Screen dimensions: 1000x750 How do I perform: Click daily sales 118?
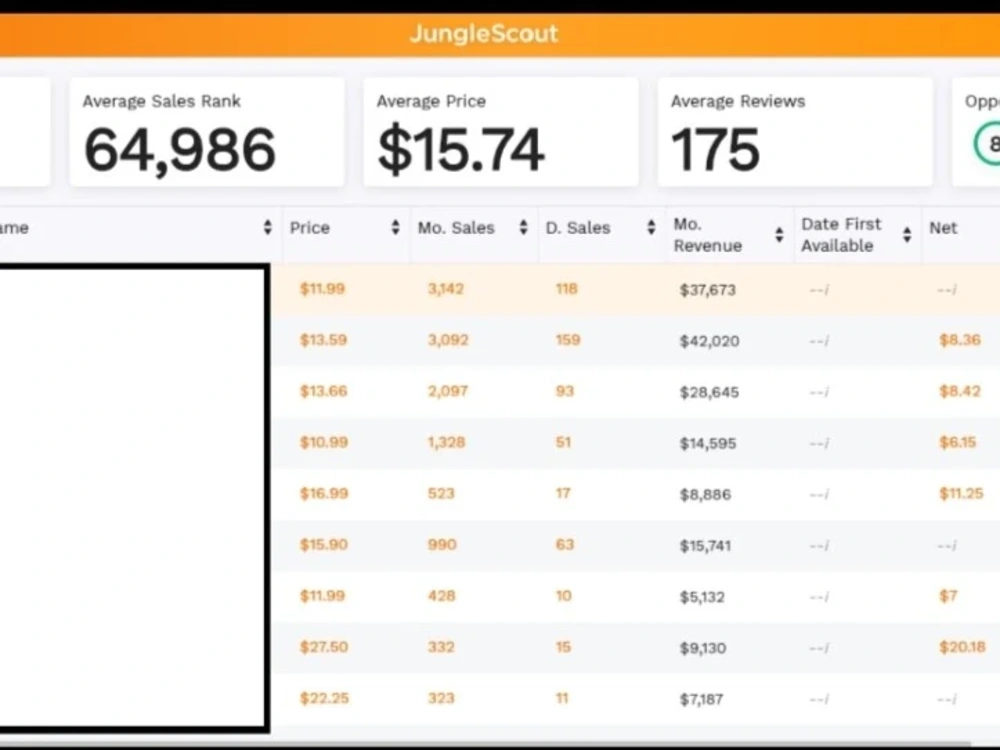566,289
